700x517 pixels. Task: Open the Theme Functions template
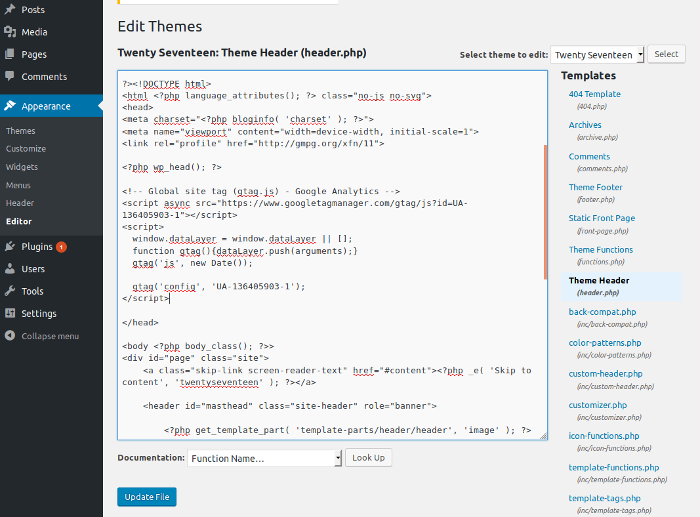[x=600, y=250]
